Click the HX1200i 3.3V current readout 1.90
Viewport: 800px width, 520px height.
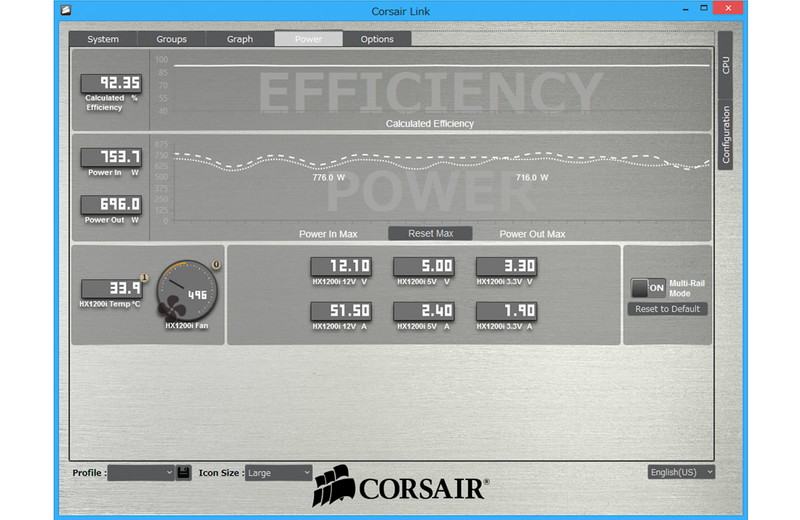tap(507, 311)
